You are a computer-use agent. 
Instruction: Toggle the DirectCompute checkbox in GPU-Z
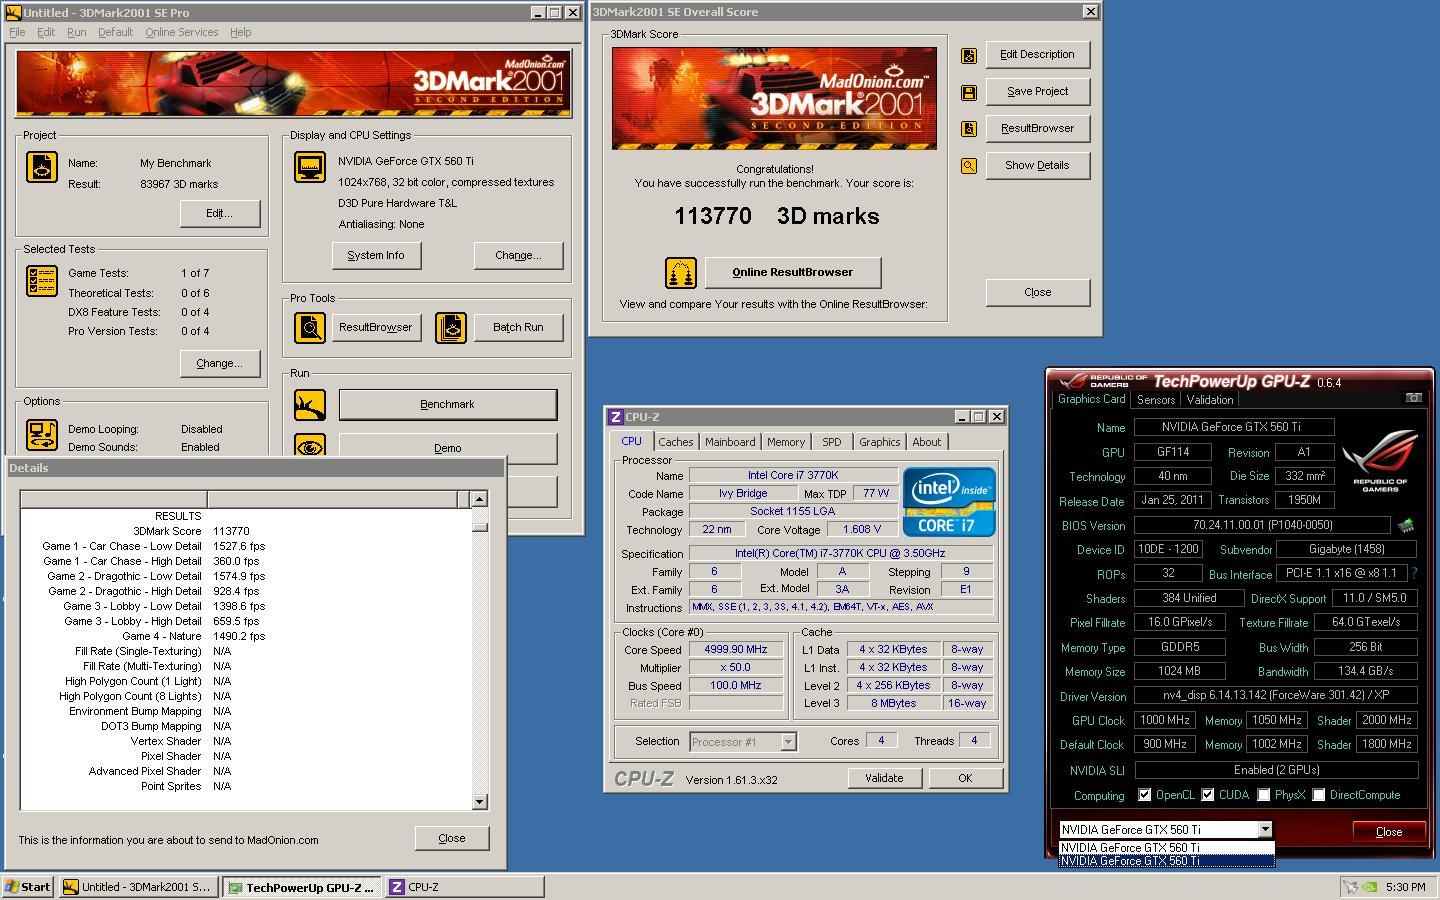(1319, 795)
